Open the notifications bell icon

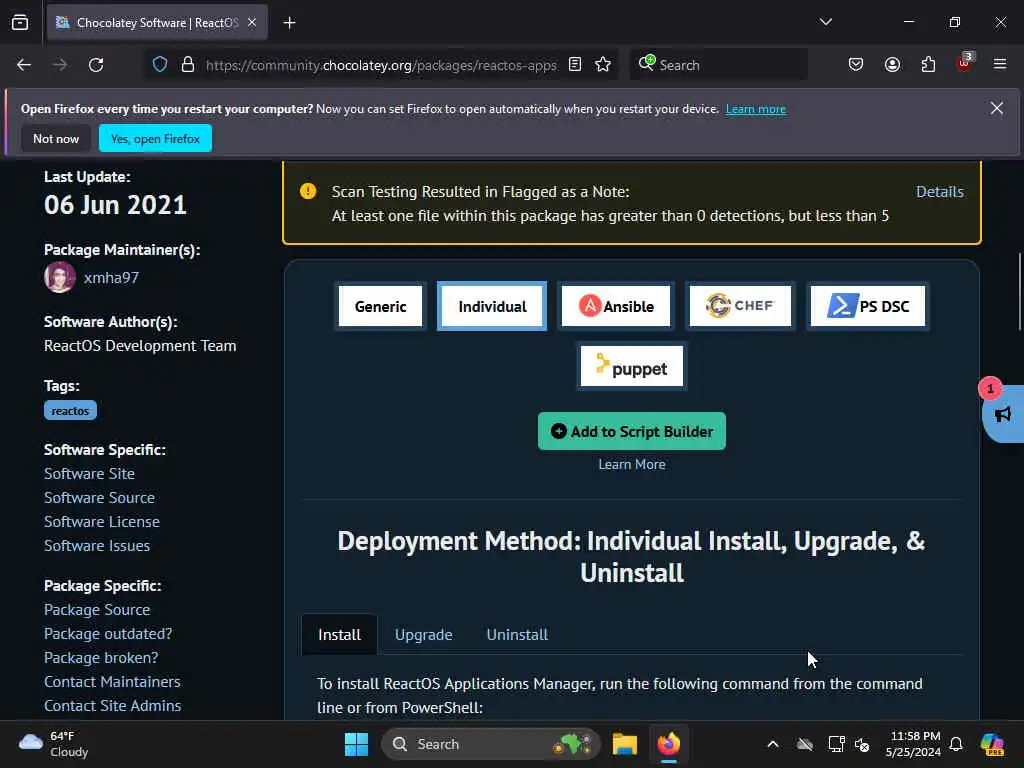(956, 744)
